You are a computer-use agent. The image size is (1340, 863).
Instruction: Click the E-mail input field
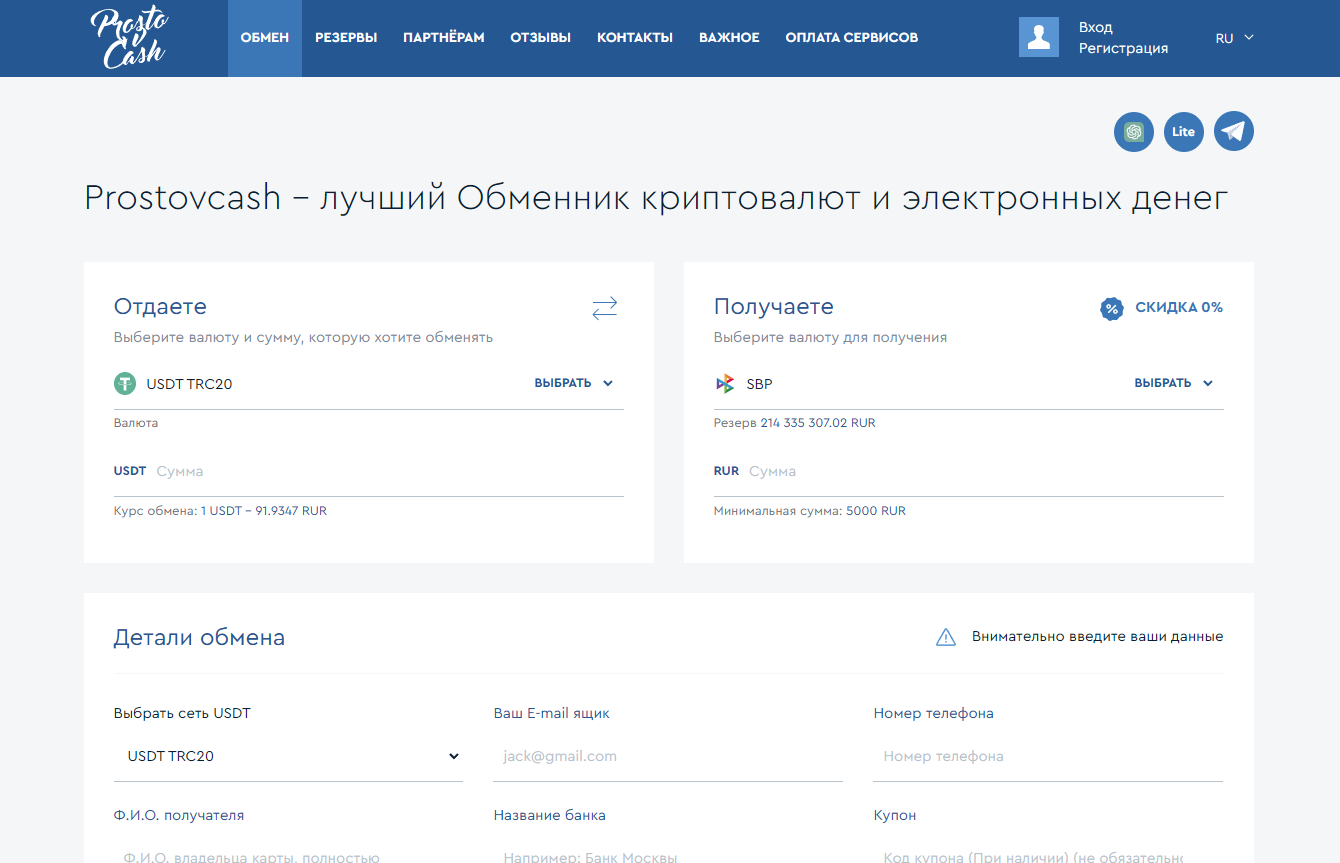click(668, 756)
